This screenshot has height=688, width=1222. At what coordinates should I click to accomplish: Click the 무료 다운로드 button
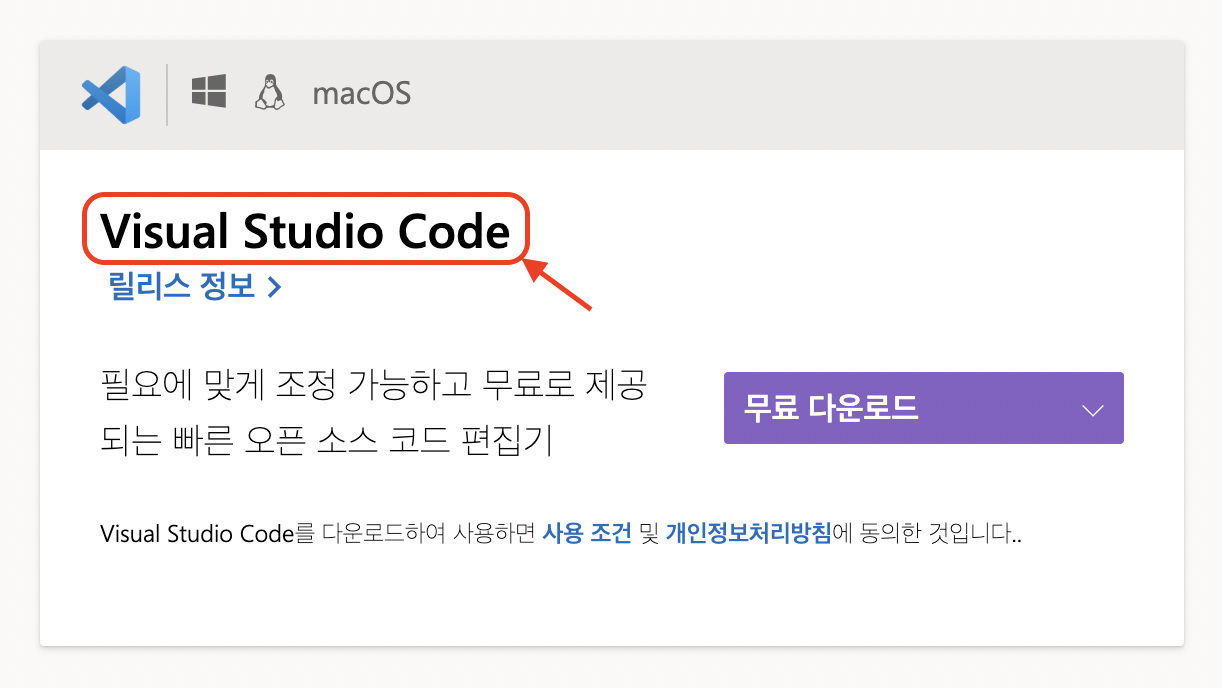(x=923, y=408)
